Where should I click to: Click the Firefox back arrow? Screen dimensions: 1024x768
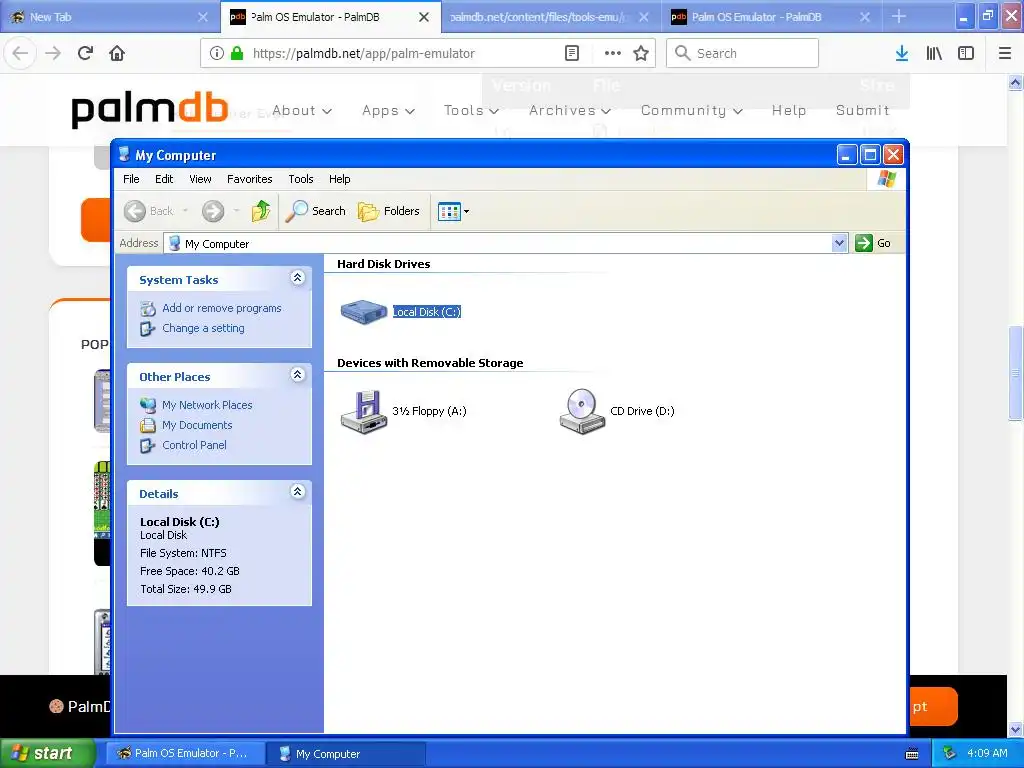(20, 54)
